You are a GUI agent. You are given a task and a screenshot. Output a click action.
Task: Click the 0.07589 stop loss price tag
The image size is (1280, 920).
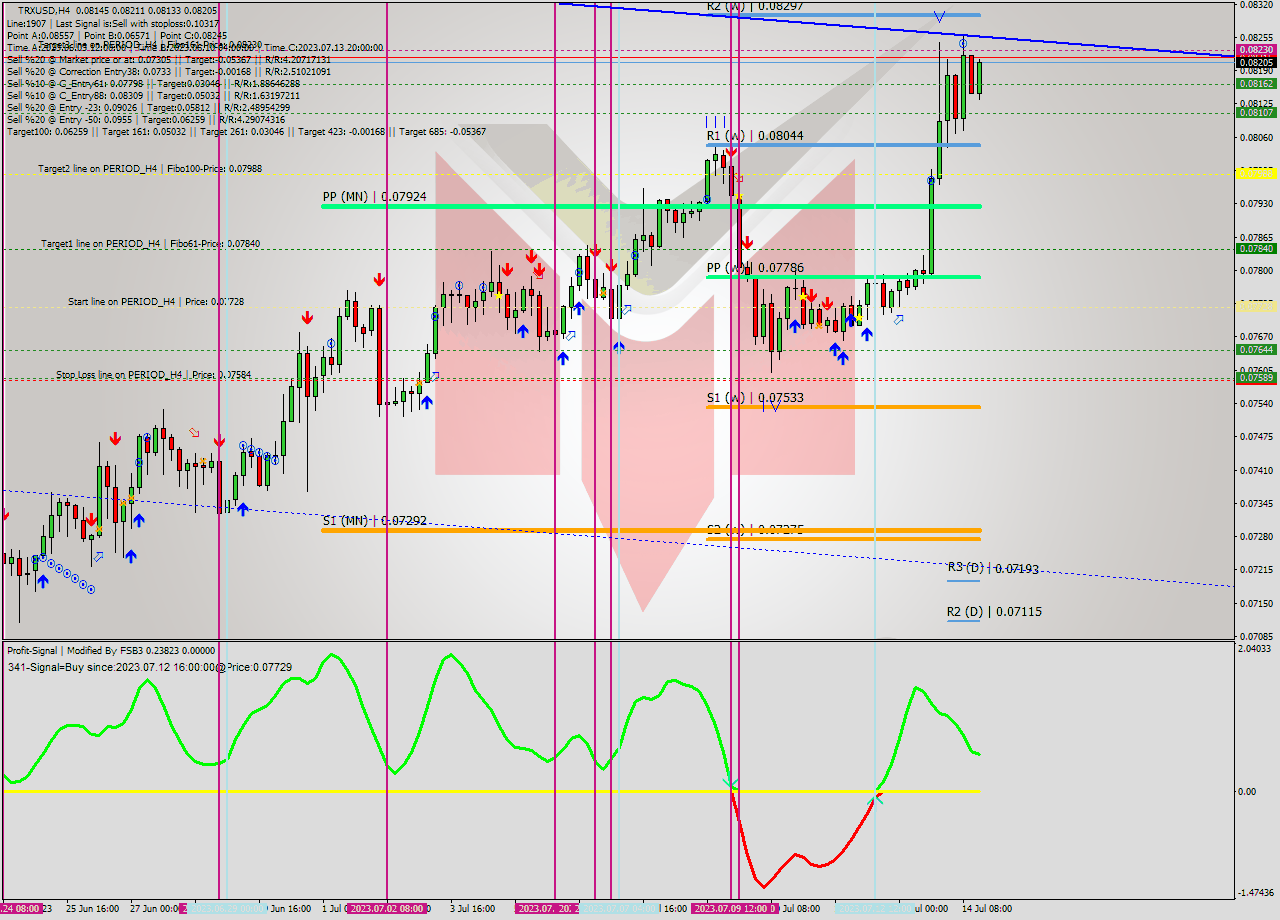coord(1256,378)
